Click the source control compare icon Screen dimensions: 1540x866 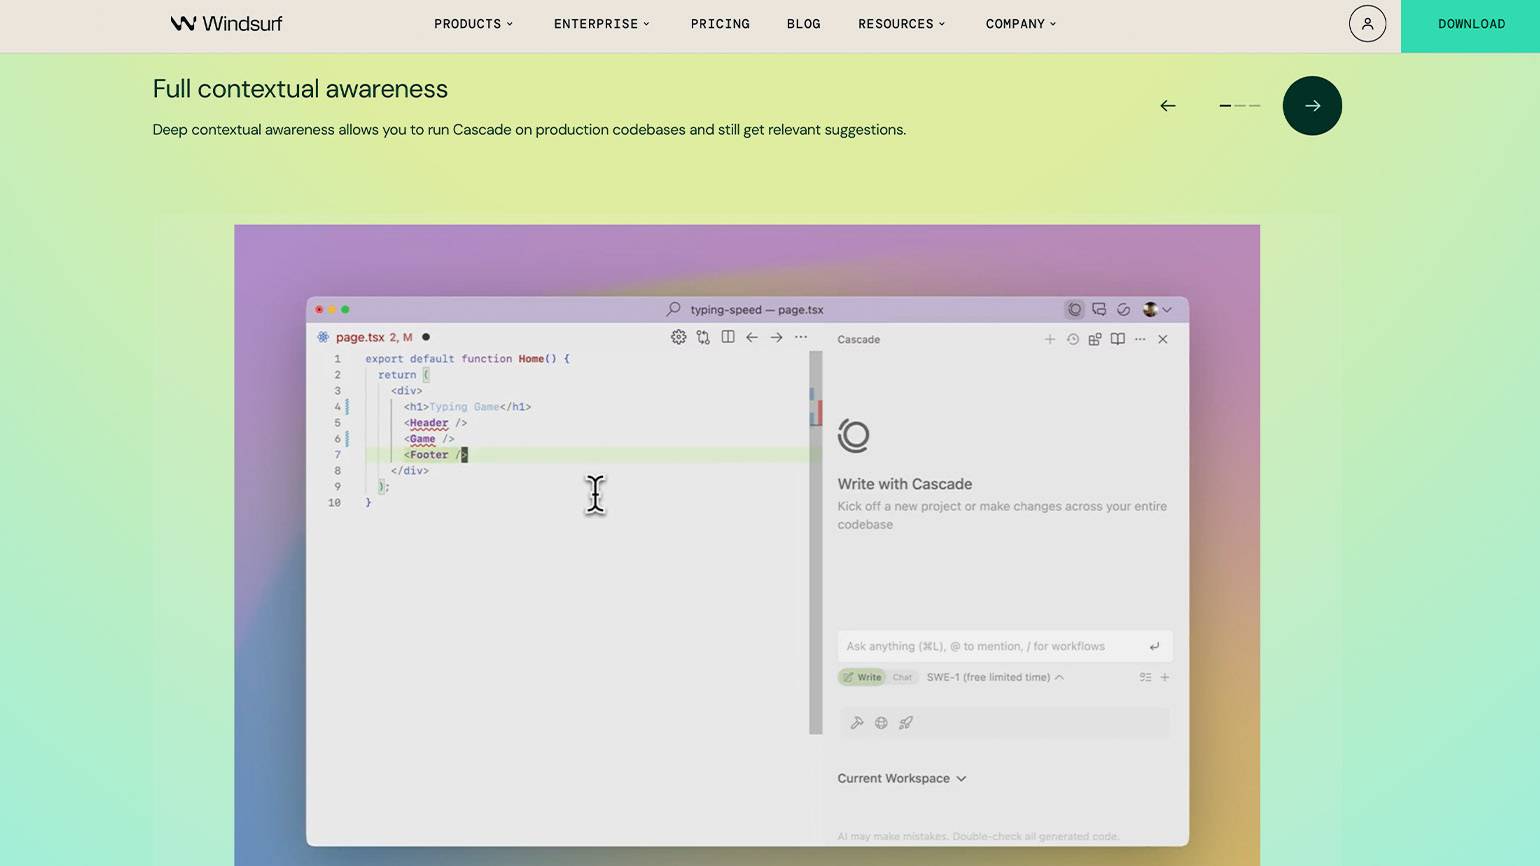pos(704,338)
